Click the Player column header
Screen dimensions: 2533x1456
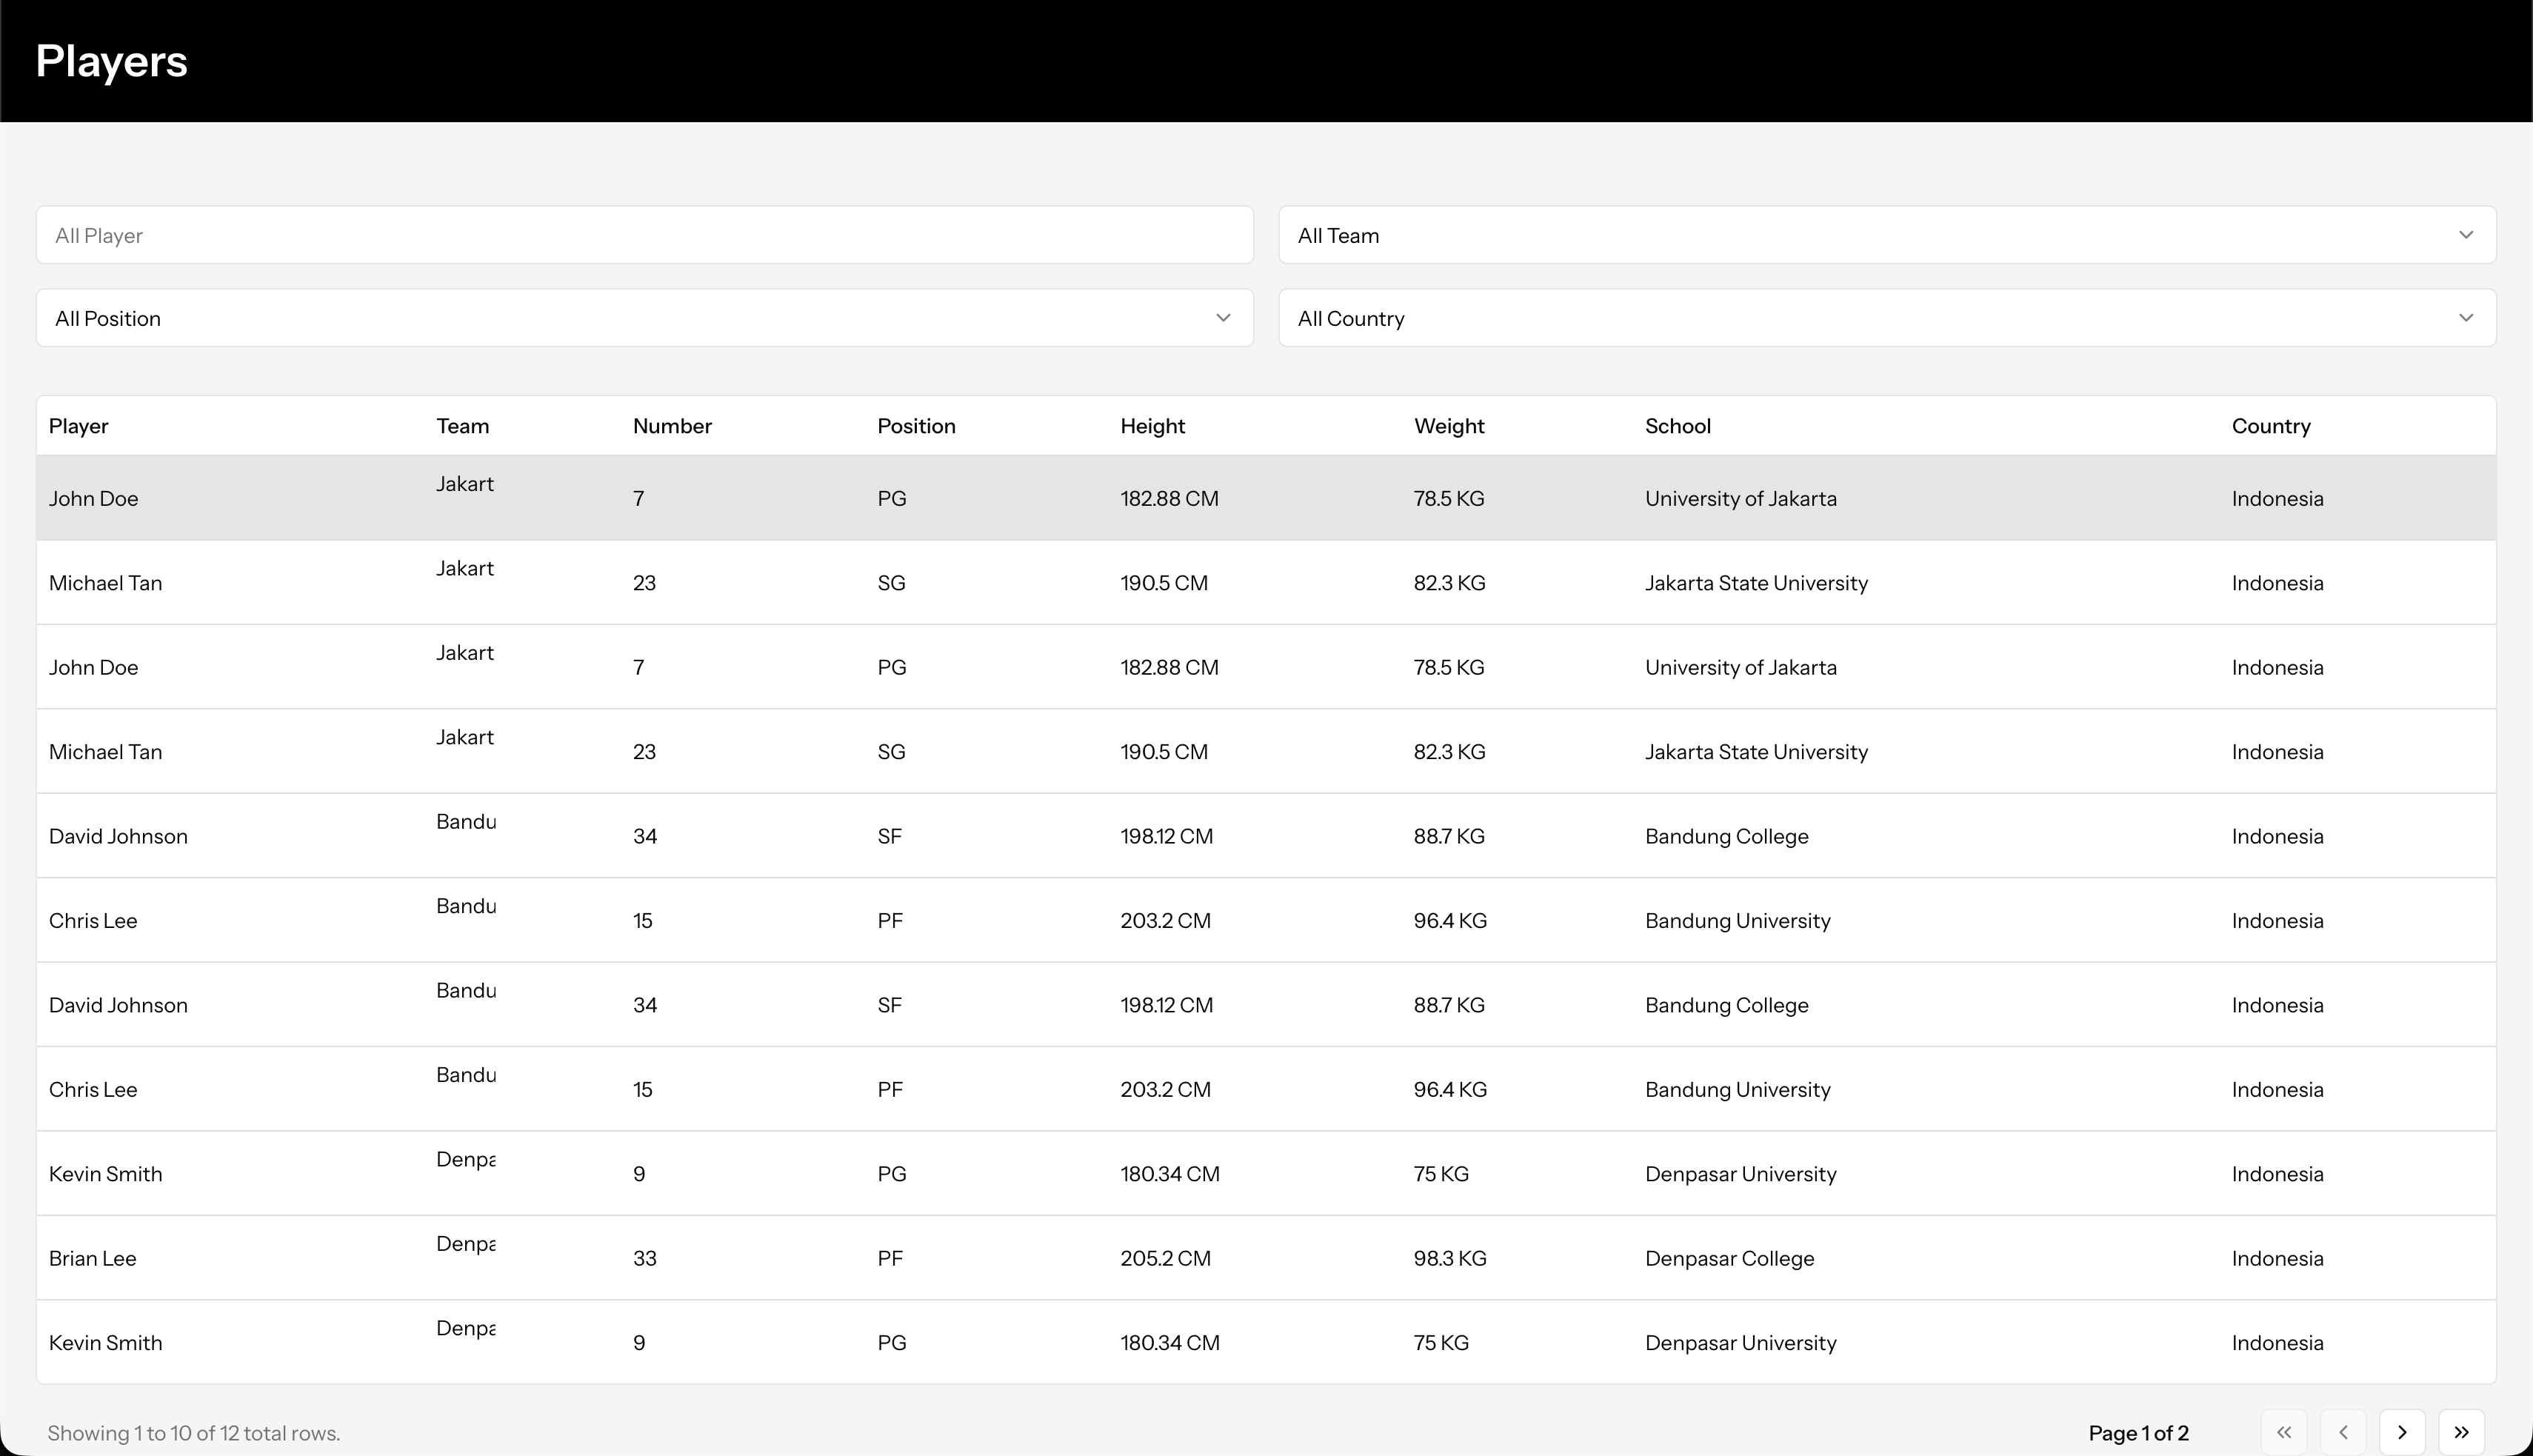79,426
